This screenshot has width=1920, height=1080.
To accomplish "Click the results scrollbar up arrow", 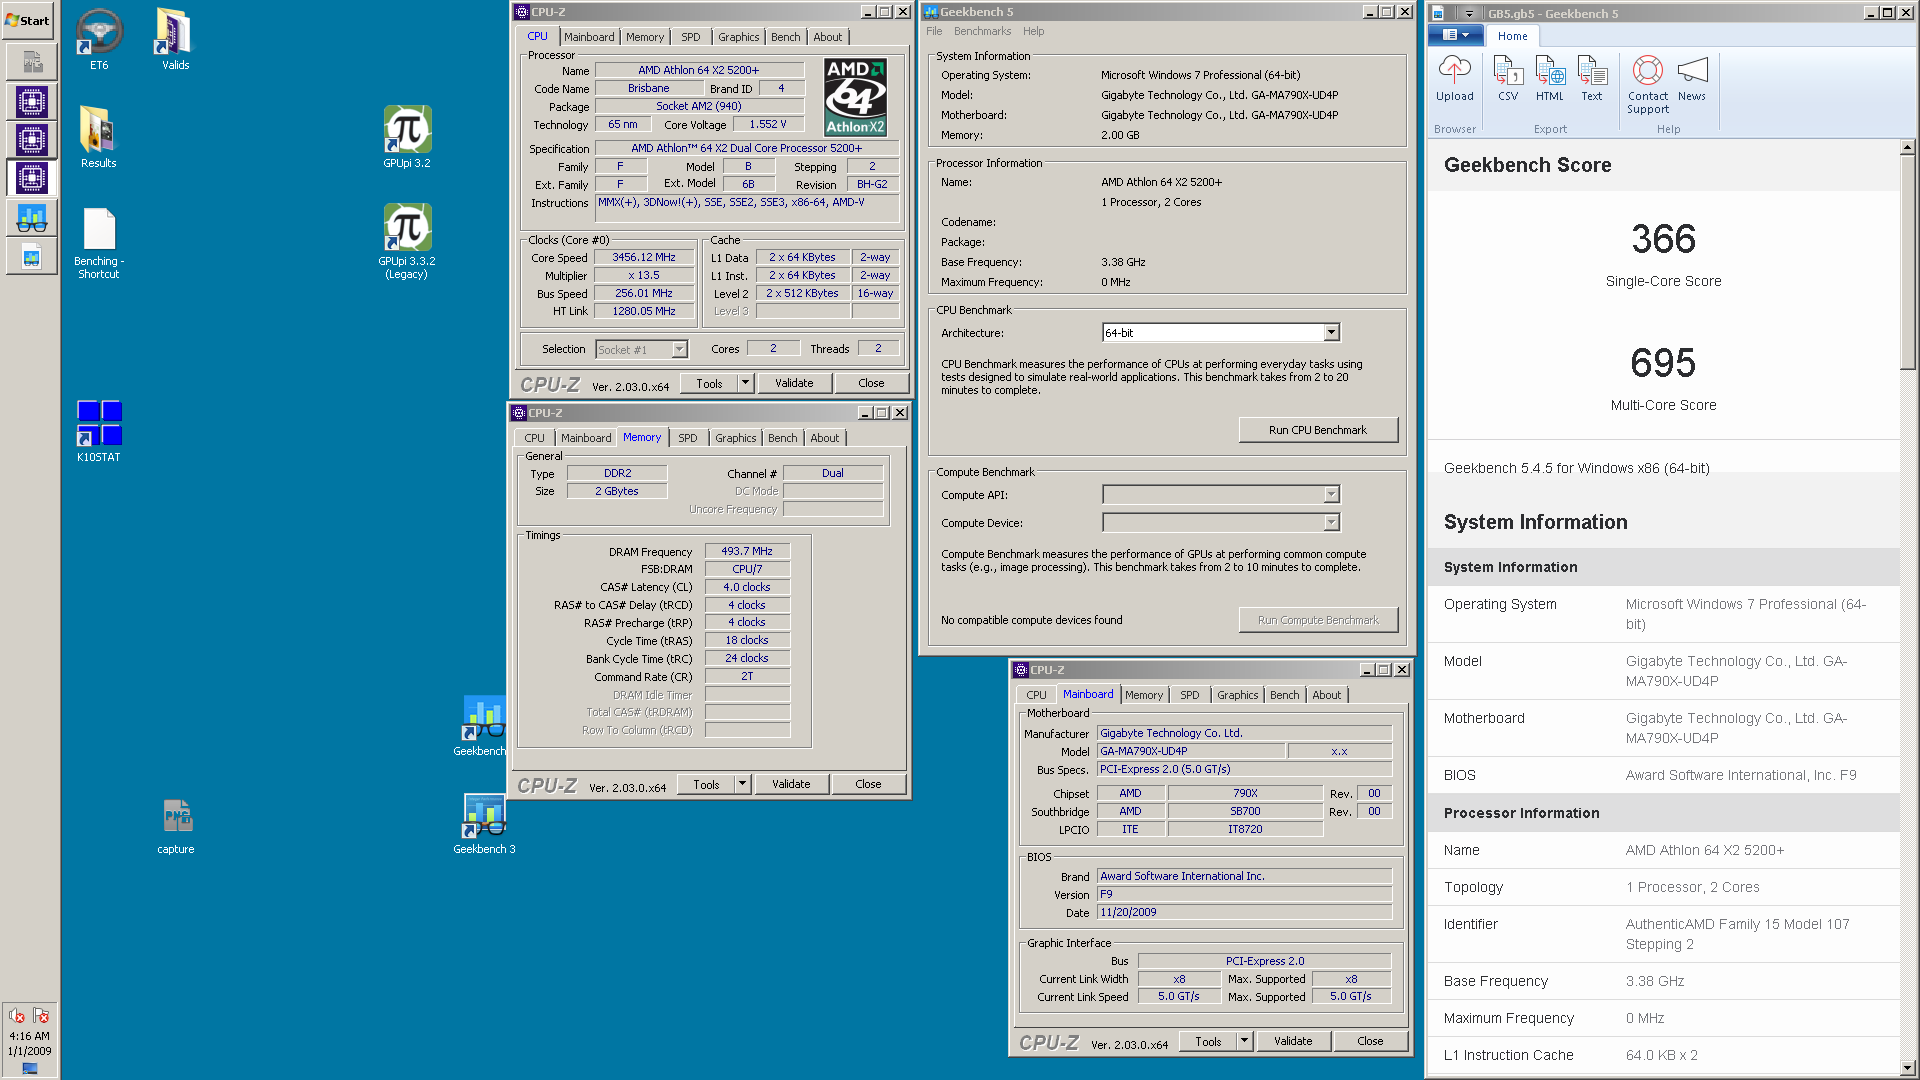I will coord(1907,147).
